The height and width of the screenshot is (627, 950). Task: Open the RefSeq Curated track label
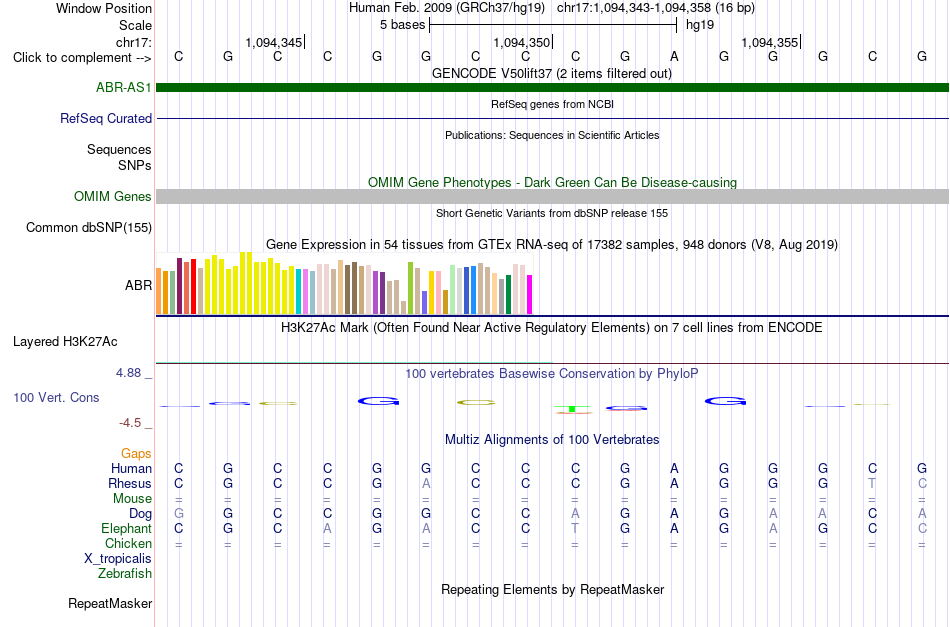pyautogui.click(x=106, y=118)
